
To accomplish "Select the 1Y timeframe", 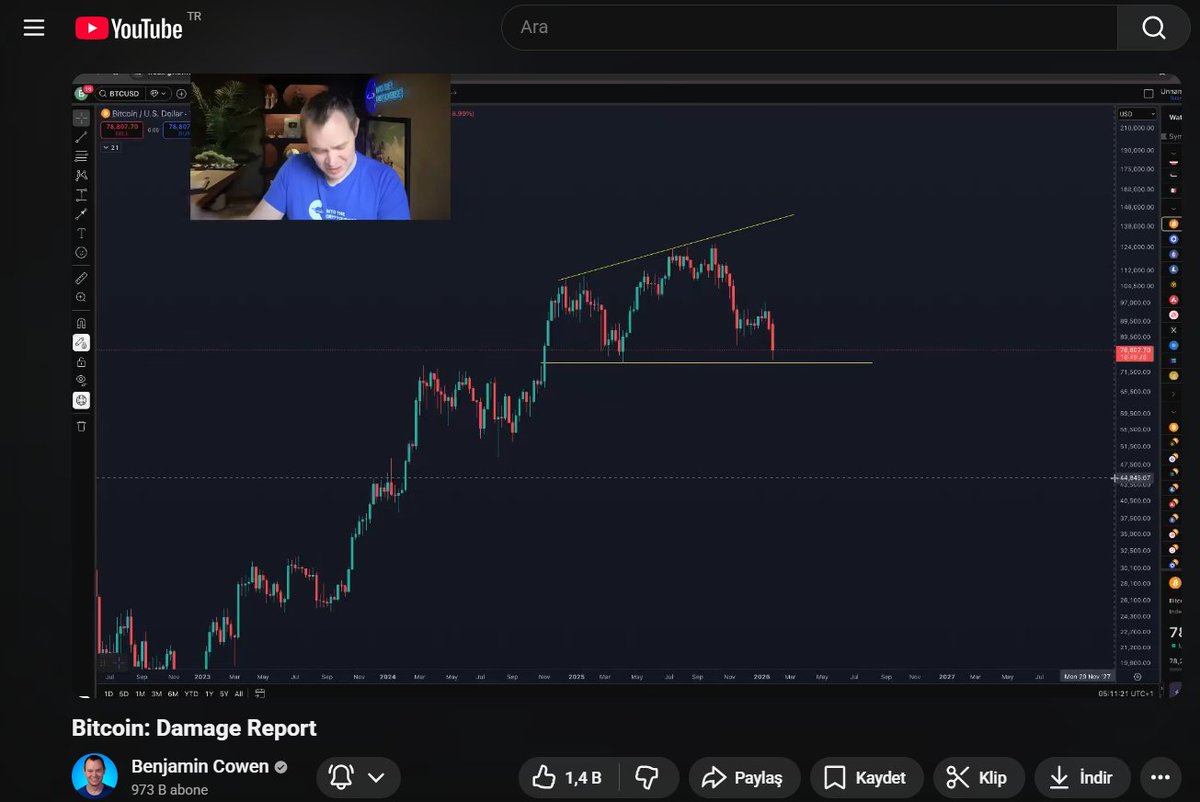I will [207, 692].
